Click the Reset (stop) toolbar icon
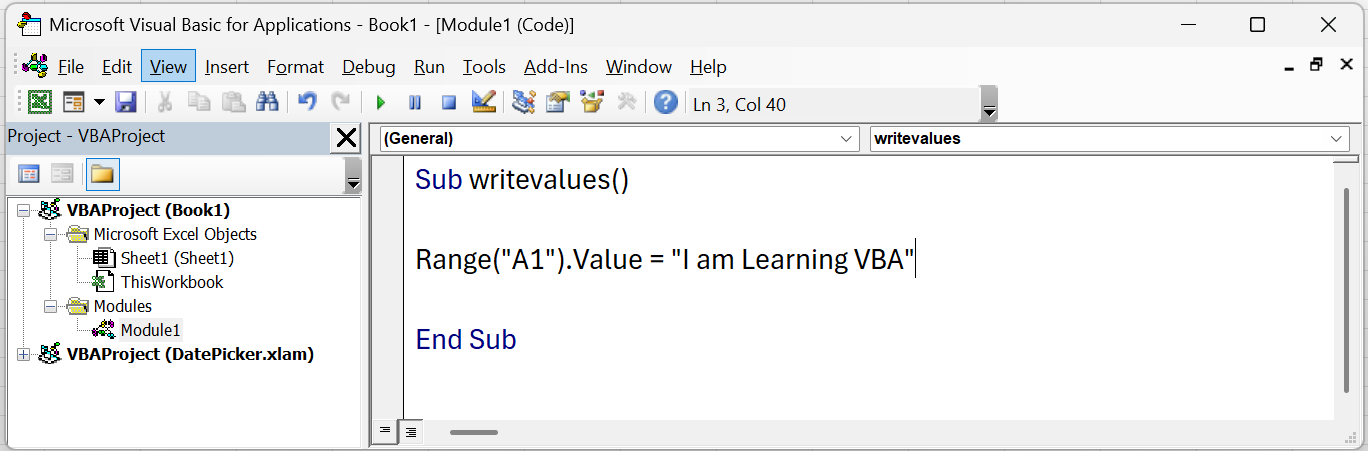Image resolution: width=1368 pixels, height=451 pixels. coord(448,102)
